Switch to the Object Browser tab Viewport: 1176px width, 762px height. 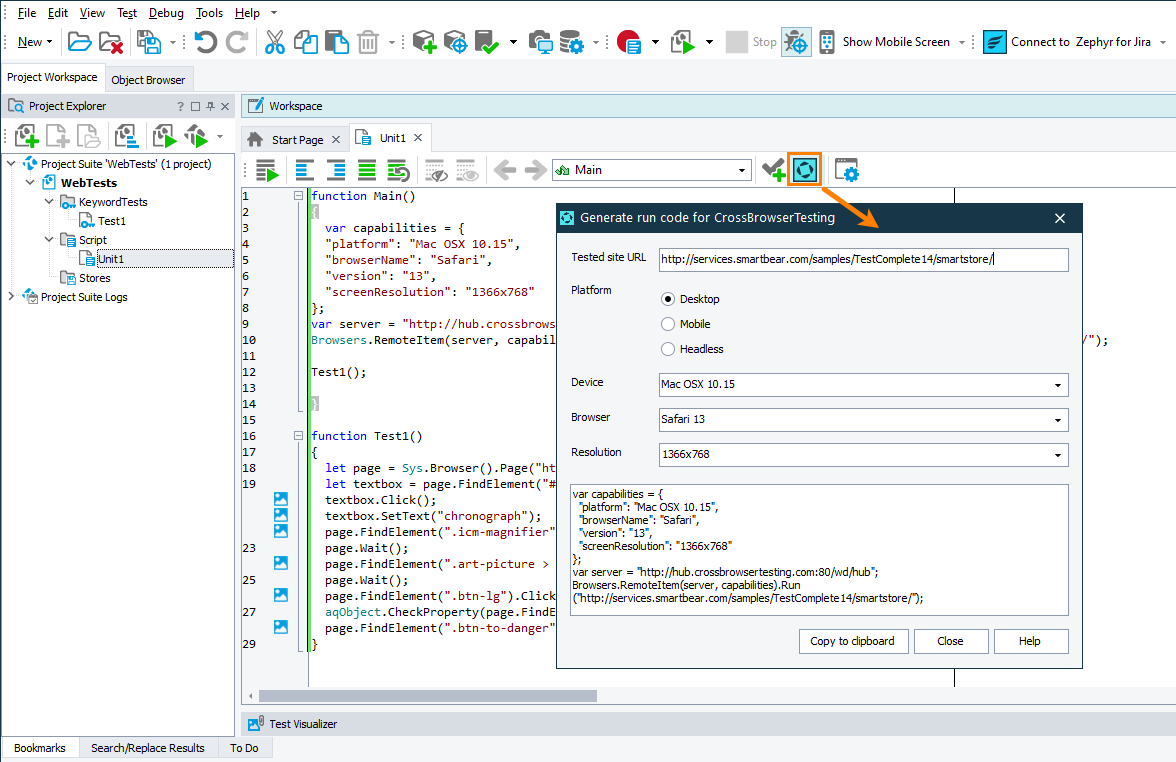click(148, 78)
